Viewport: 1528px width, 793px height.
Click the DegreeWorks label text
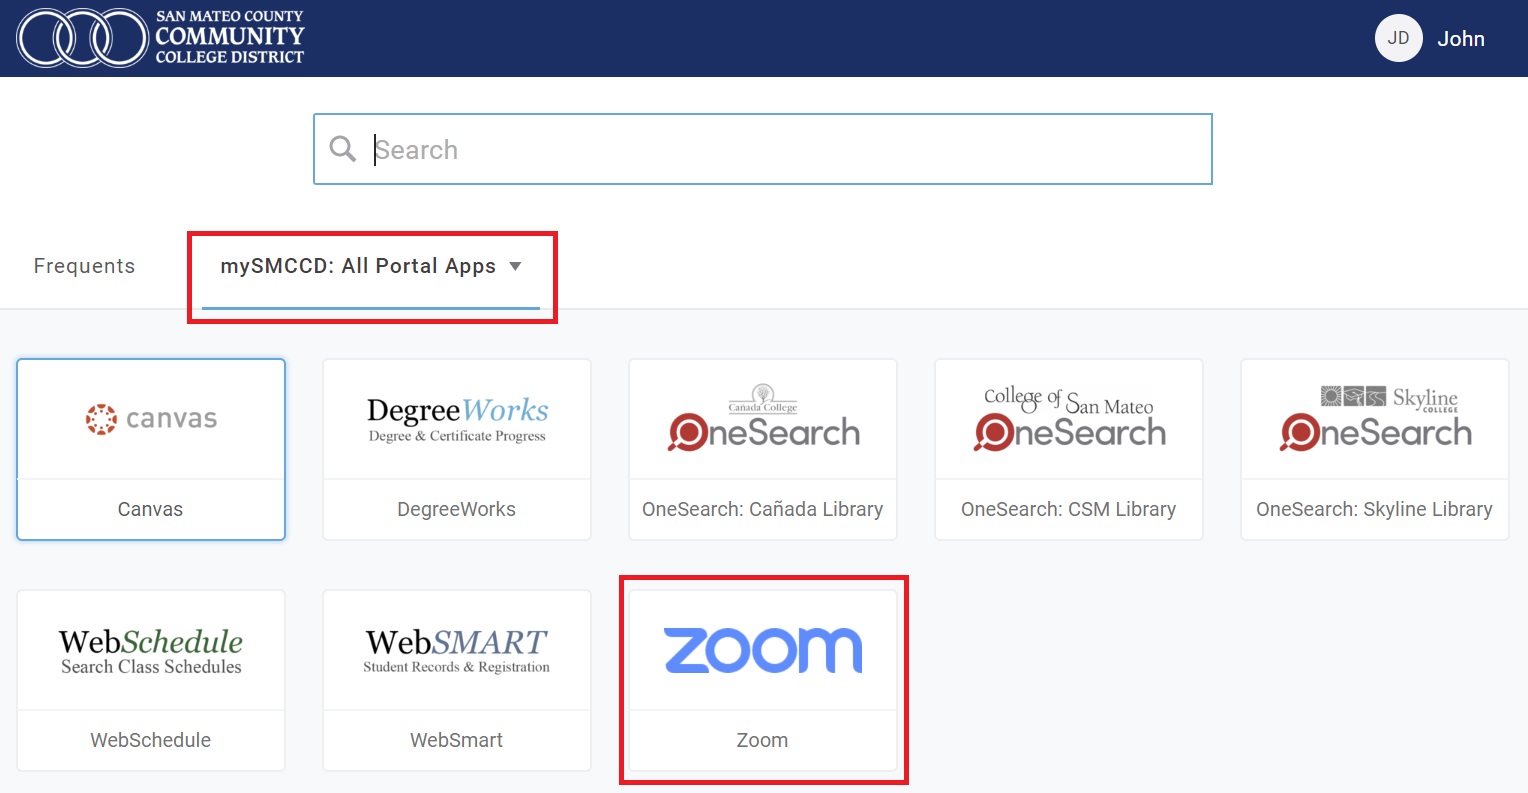457,509
